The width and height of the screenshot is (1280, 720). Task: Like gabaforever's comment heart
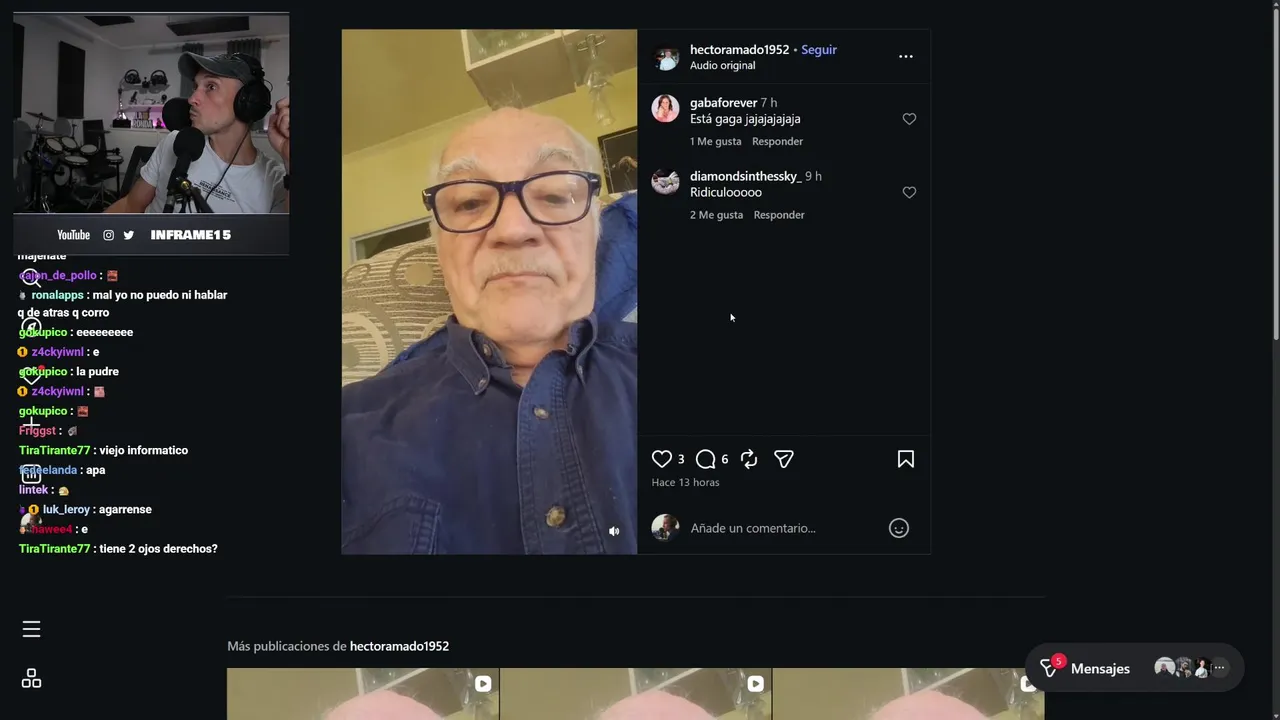point(909,119)
